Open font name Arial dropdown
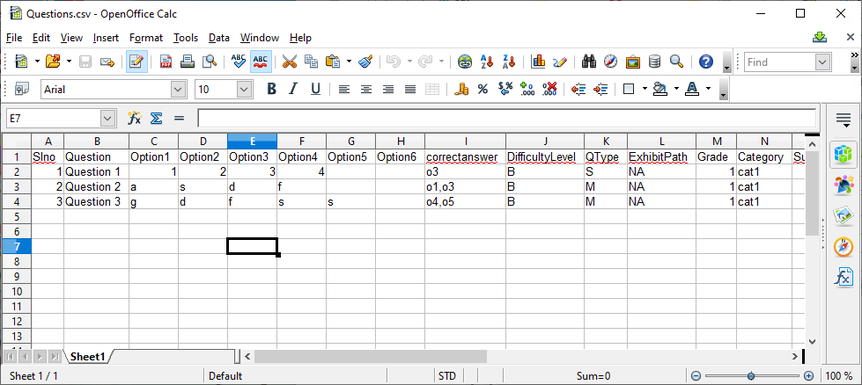 (178, 89)
